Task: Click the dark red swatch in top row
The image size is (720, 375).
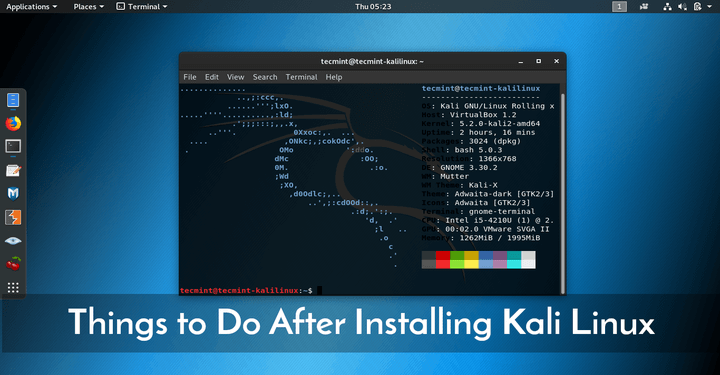Action: (443, 255)
